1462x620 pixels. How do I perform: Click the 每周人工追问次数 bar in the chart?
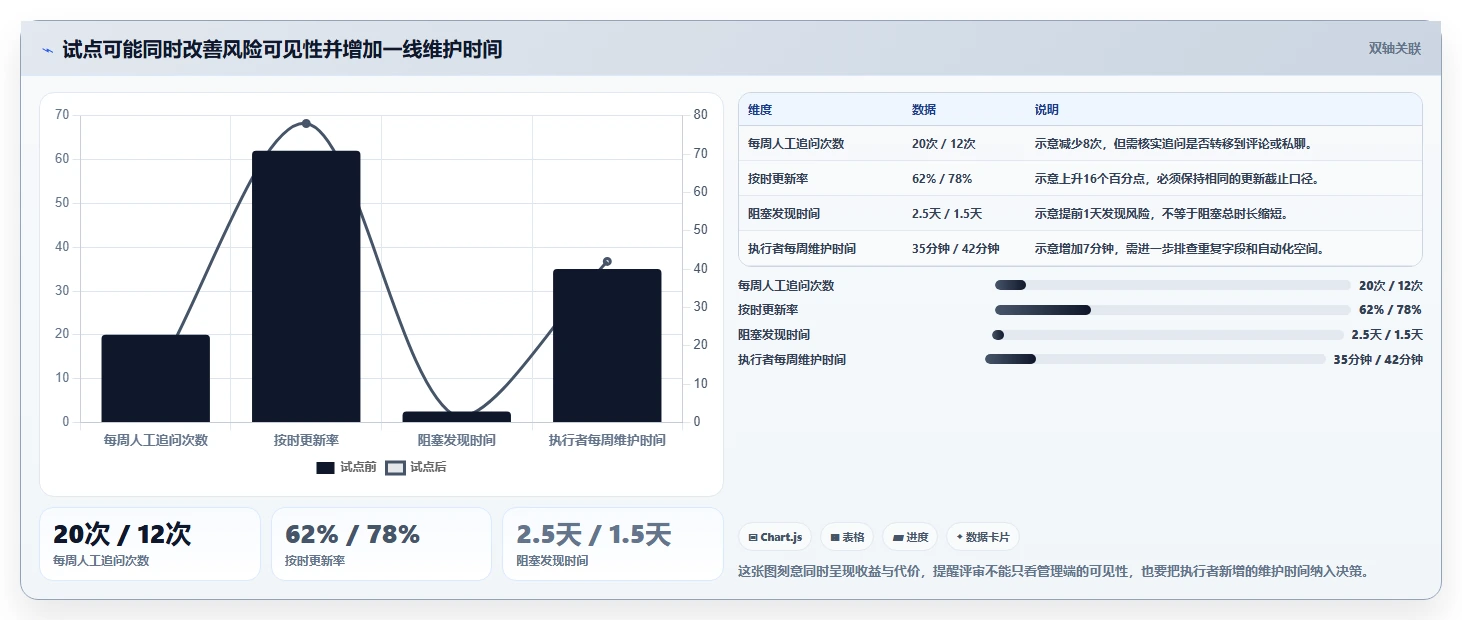(156, 378)
